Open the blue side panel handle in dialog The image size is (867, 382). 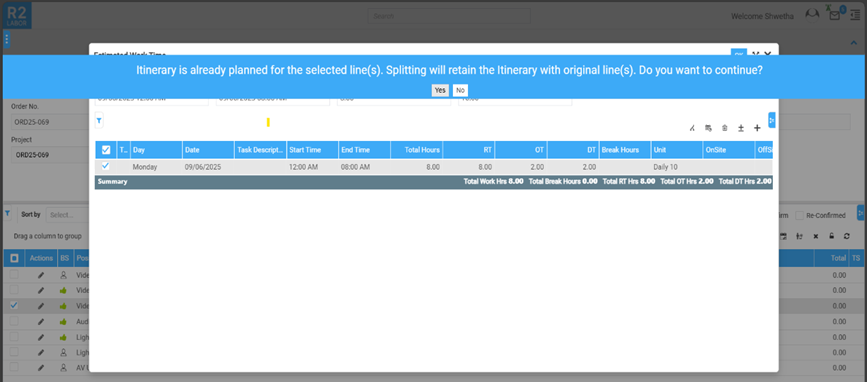[772, 120]
